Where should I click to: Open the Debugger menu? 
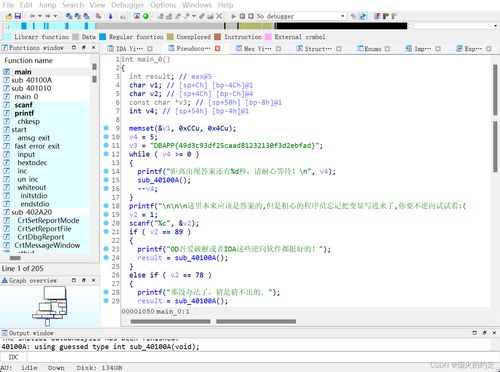(127, 5)
